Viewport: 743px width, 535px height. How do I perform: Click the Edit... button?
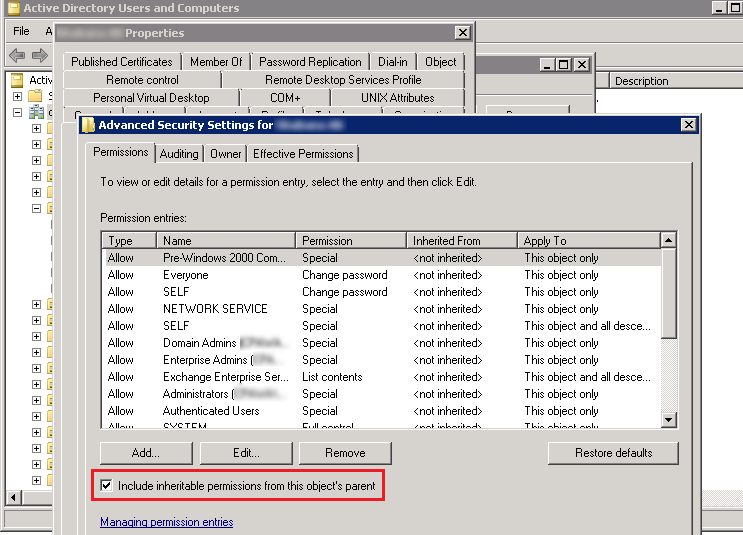246,453
